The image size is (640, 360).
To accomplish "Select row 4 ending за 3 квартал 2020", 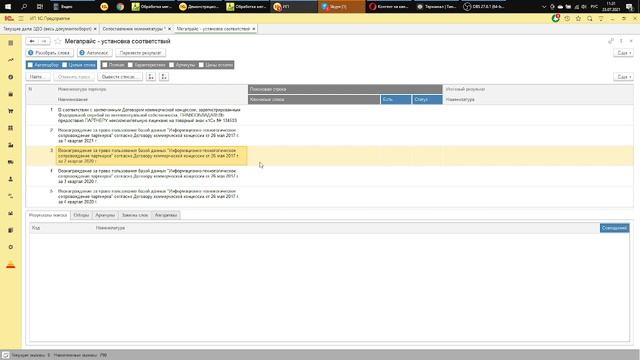I will (330, 176).
